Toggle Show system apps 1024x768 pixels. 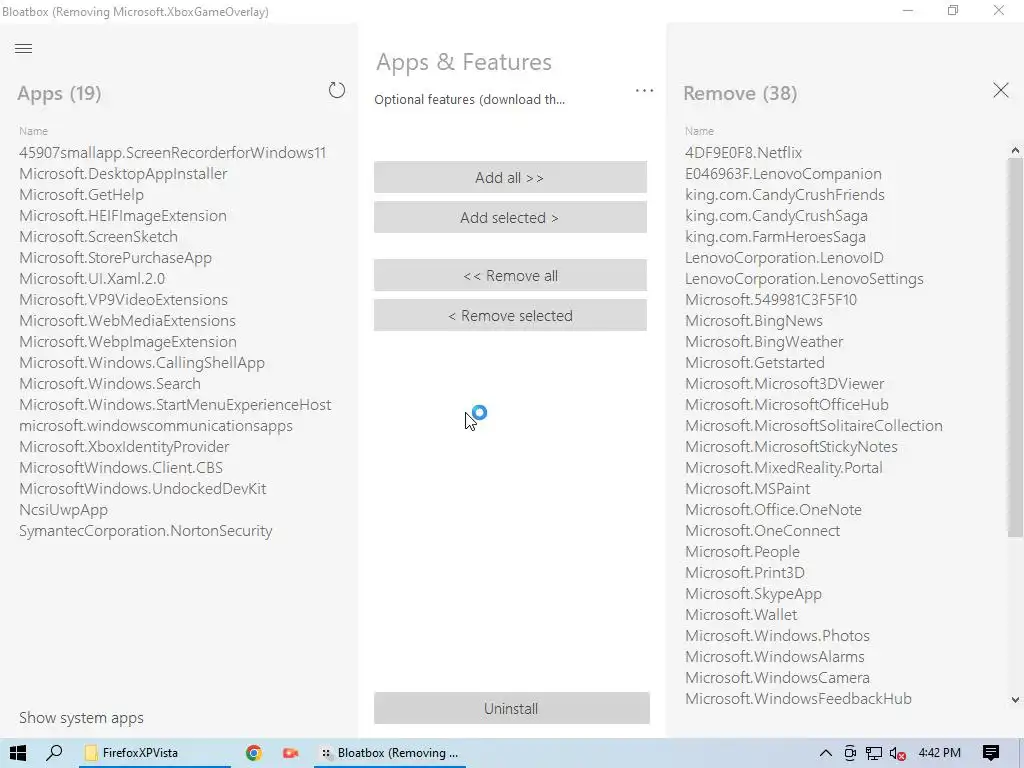click(81, 718)
